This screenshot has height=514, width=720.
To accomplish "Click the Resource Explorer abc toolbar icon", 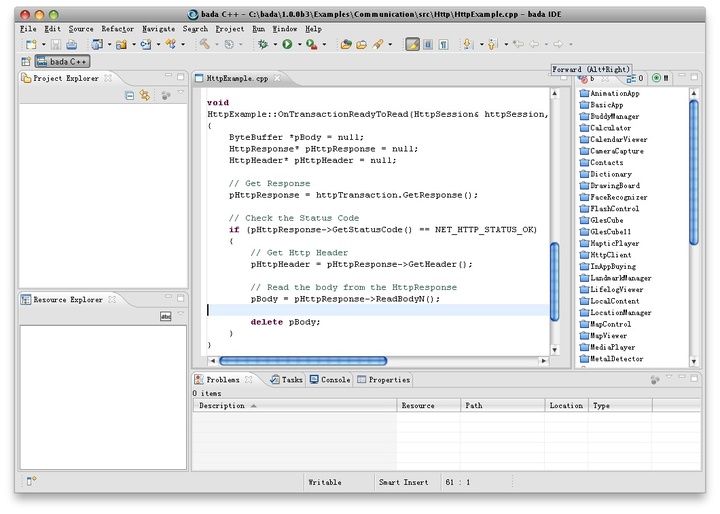I will click(x=166, y=316).
